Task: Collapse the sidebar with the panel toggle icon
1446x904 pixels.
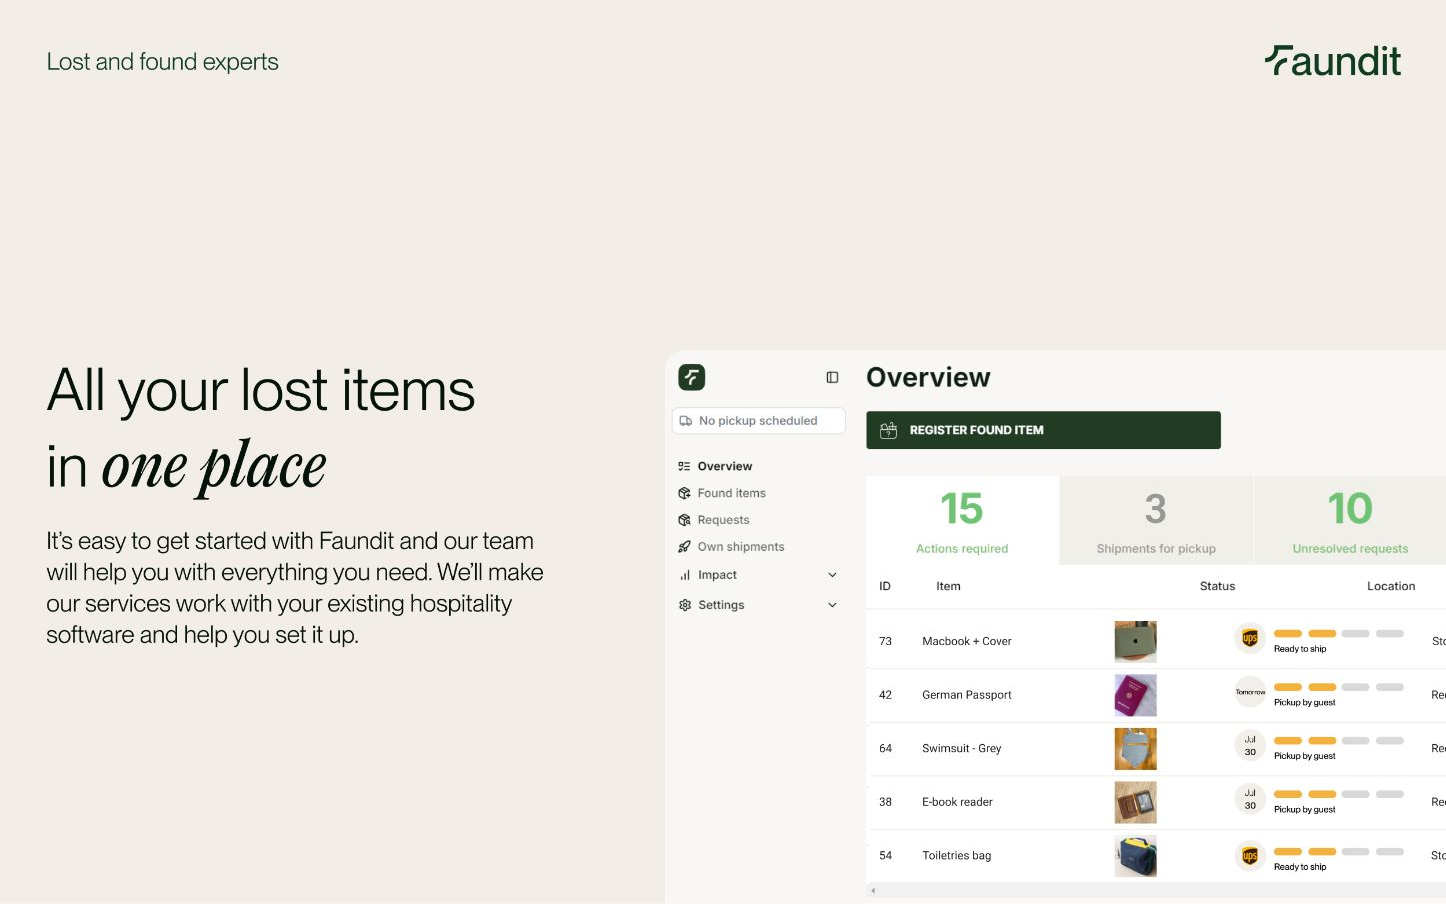Action: pyautogui.click(x=832, y=377)
